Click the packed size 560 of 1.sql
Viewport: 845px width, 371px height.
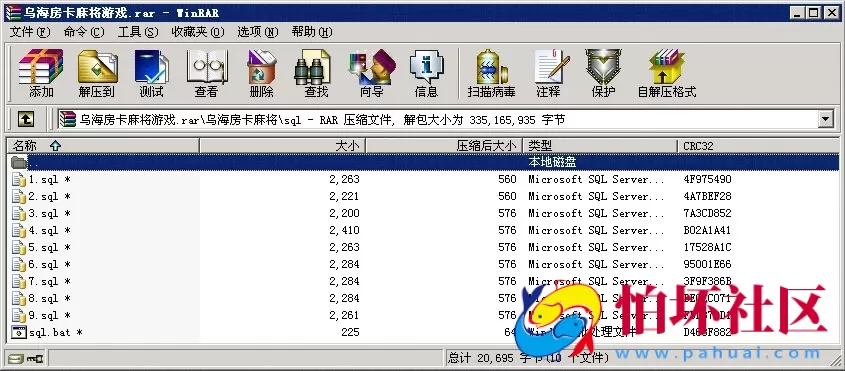pyautogui.click(x=507, y=179)
